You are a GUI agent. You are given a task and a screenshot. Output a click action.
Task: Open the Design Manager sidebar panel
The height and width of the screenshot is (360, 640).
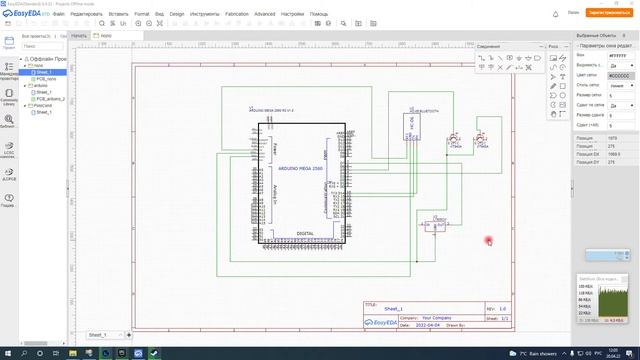9,71
